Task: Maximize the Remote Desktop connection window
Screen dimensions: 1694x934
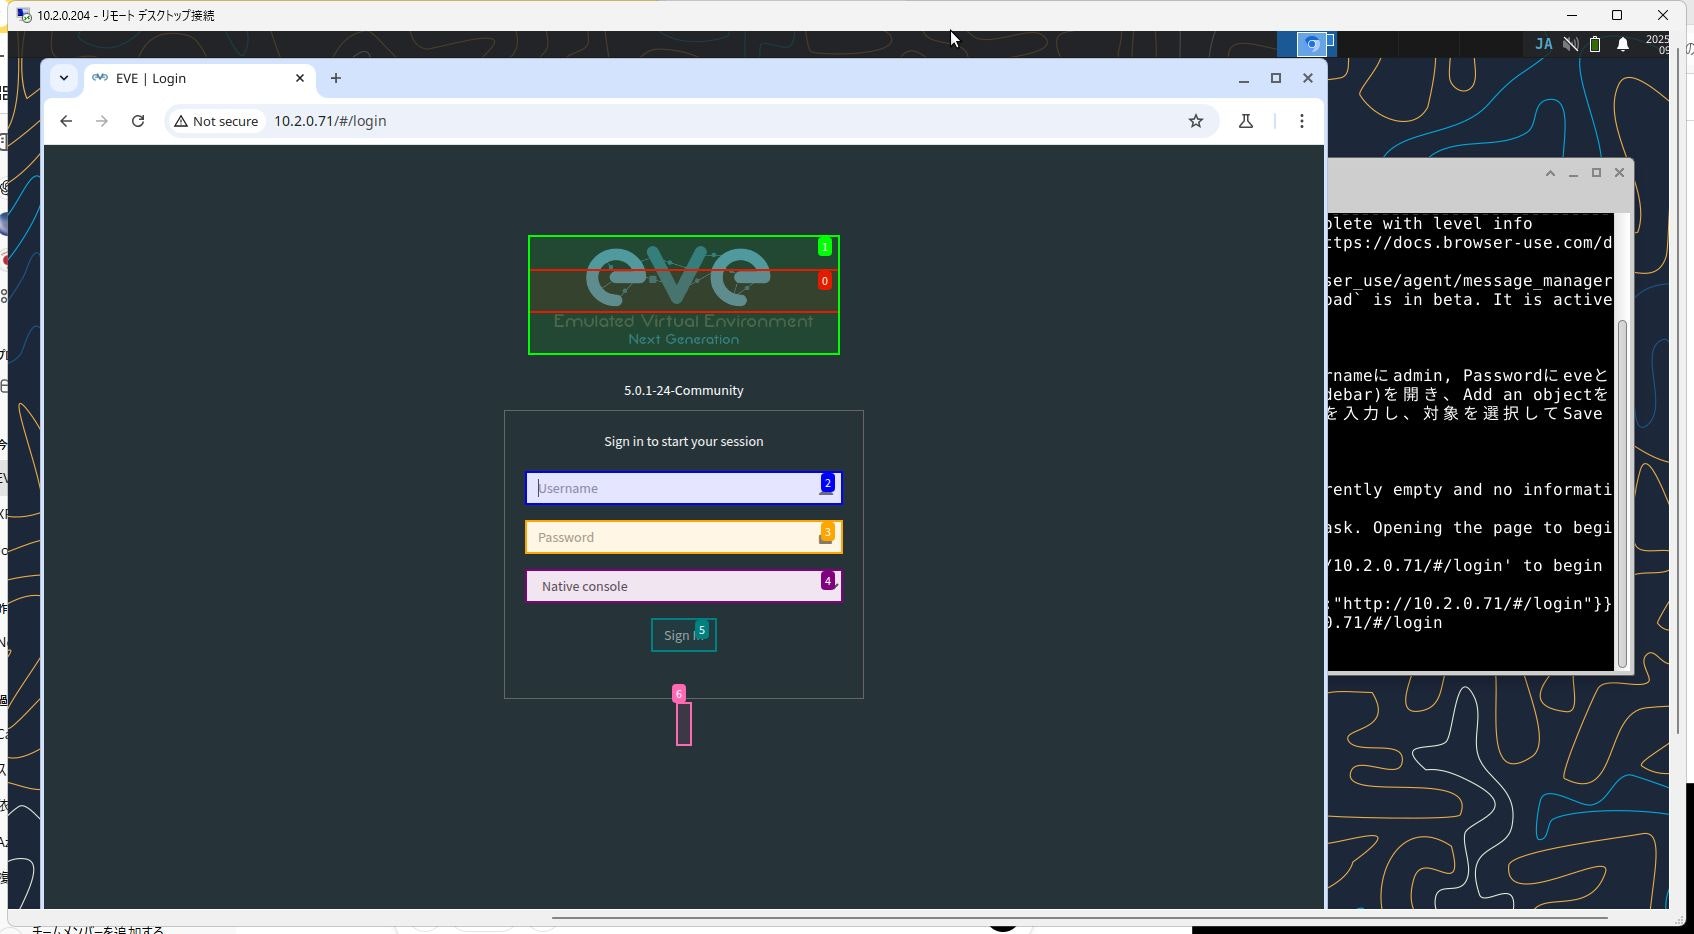Action: tap(1617, 15)
